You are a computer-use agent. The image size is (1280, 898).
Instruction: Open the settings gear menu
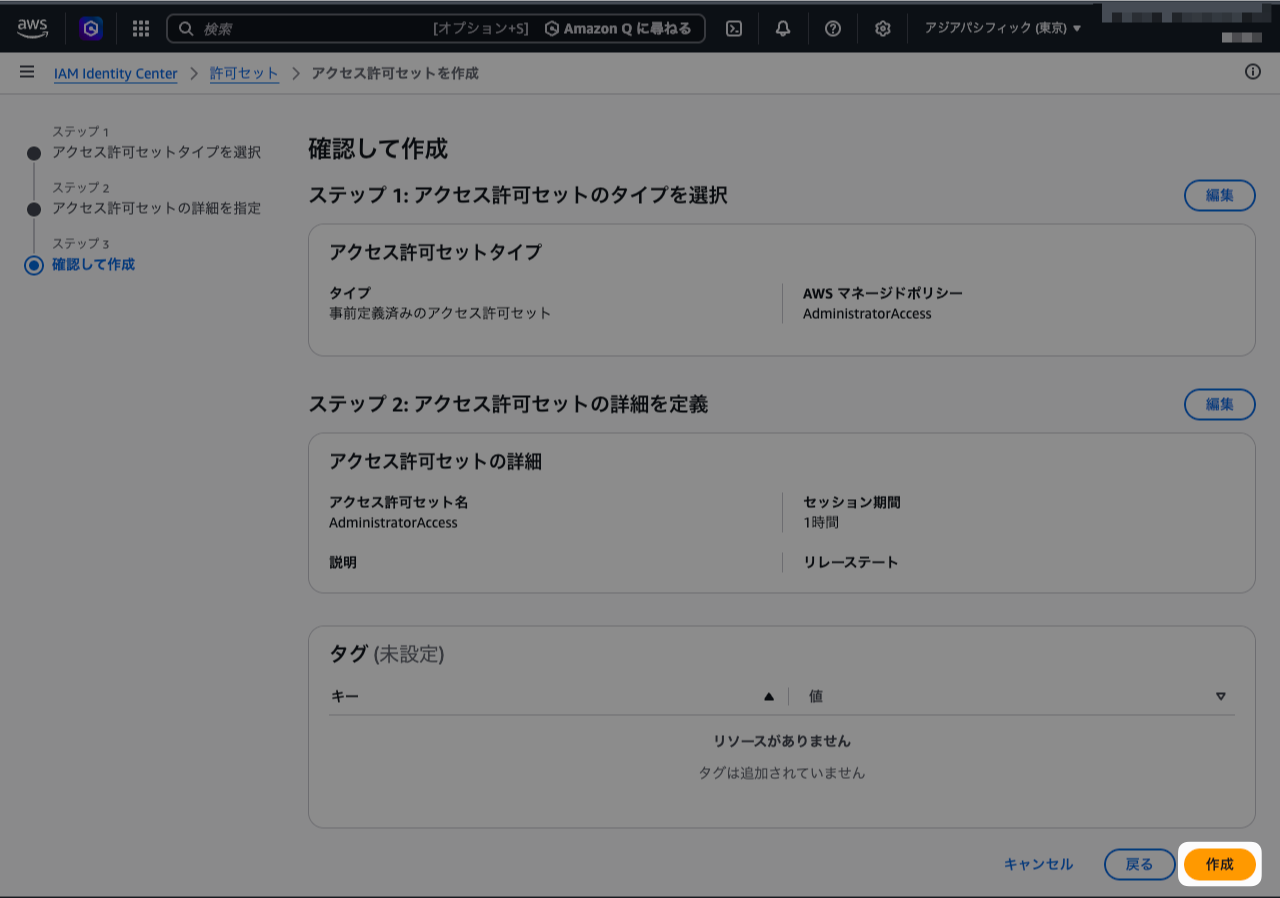pyautogui.click(x=882, y=29)
